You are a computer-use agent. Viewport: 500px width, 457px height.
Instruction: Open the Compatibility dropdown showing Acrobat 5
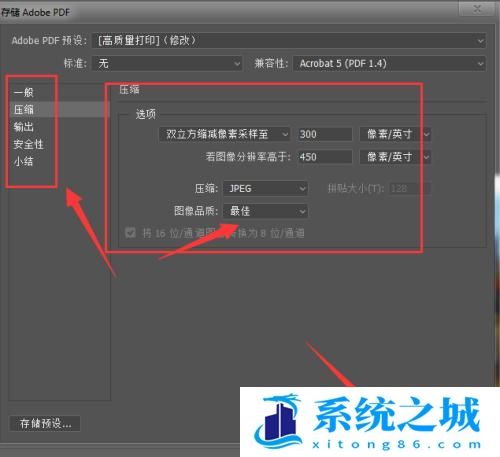(389, 63)
